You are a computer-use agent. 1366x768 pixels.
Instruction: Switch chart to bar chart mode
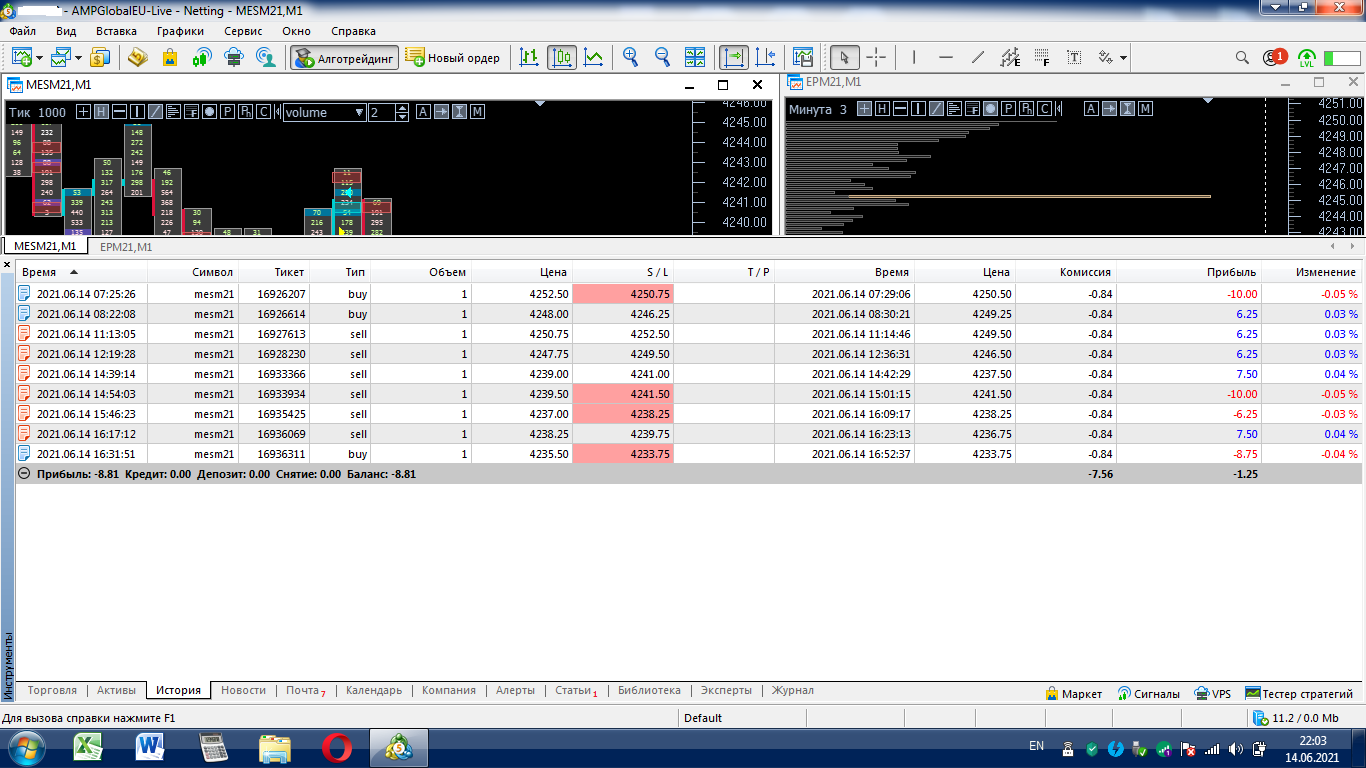click(x=529, y=57)
